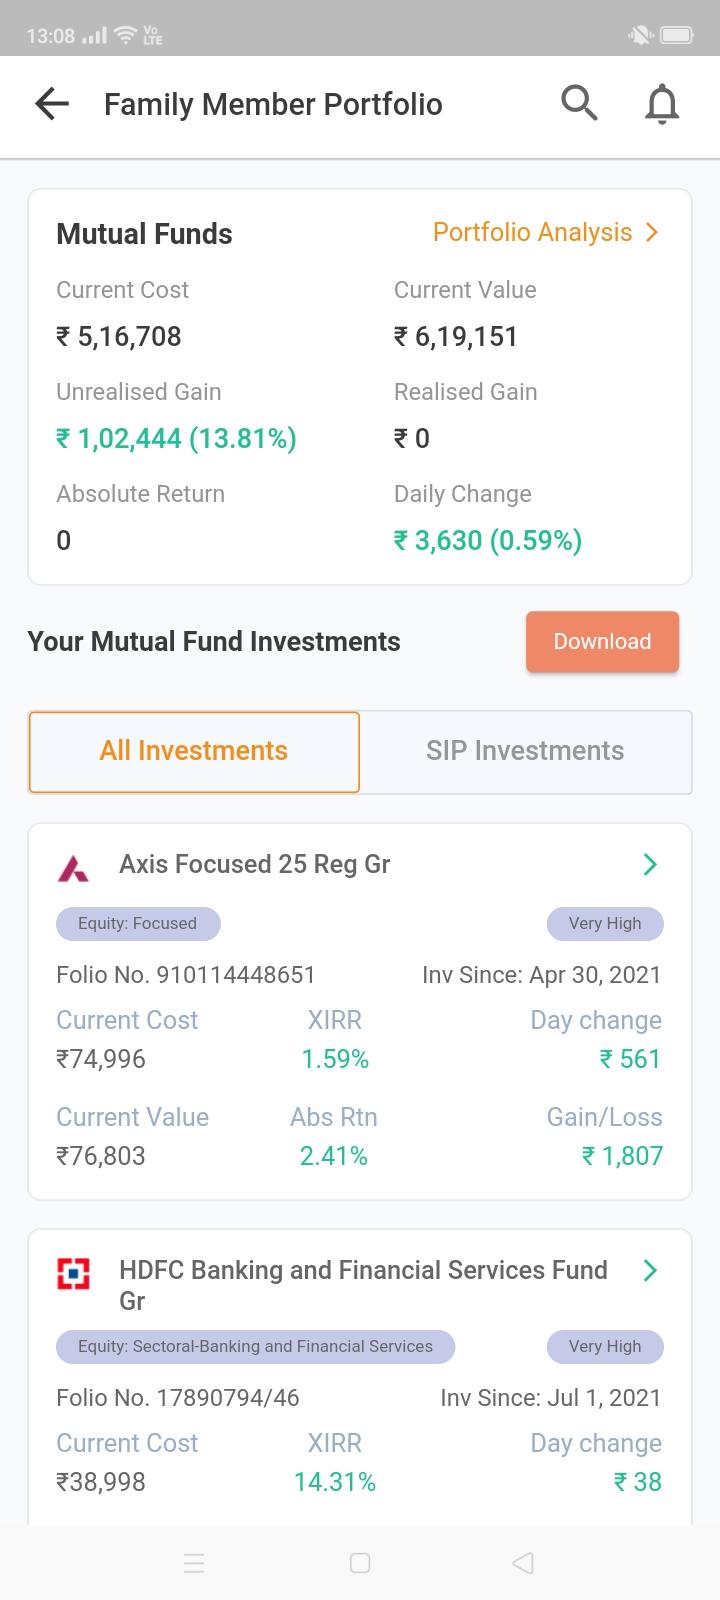This screenshot has width=720, height=1600.
Task: Tap Android recent apps navigation icon
Action: pos(195,1563)
